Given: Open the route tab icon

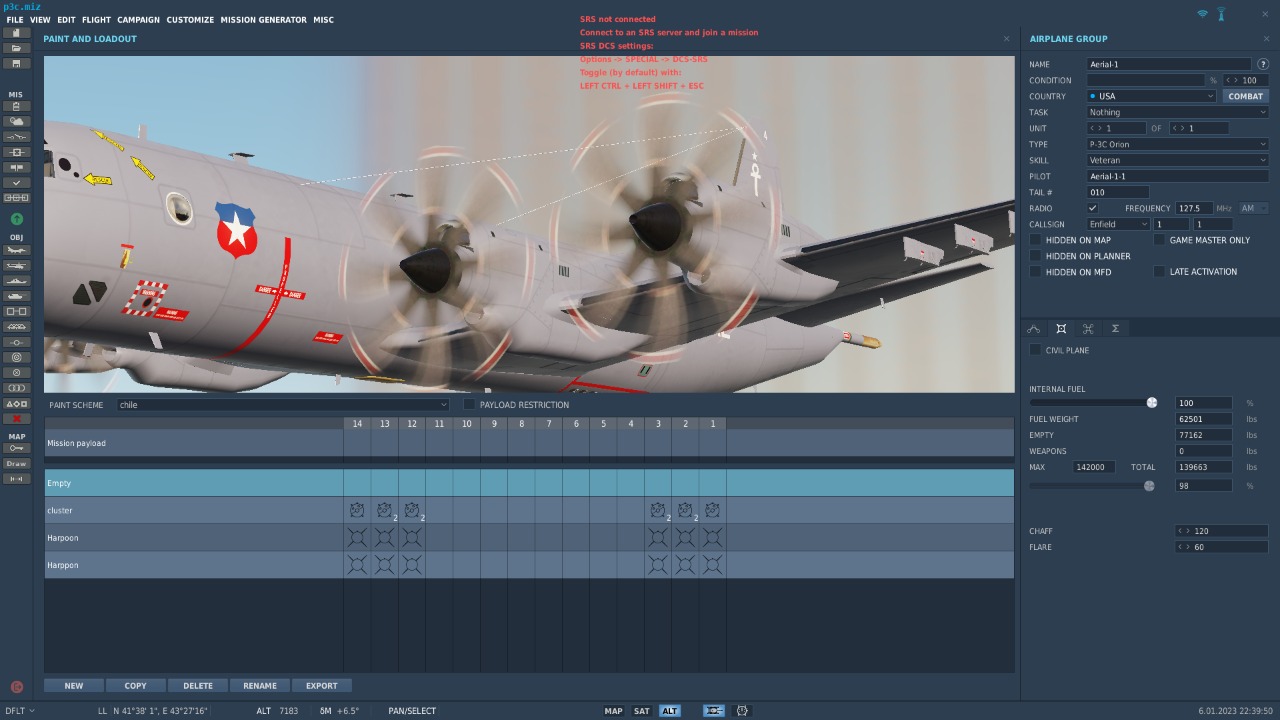Looking at the screenshot, I should 1034,328.
